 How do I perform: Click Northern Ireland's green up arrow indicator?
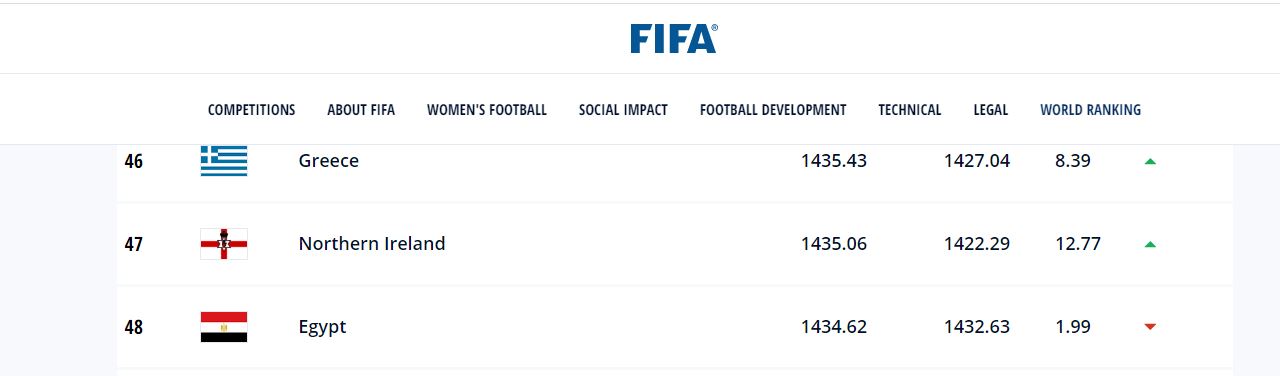point(1150,244)
